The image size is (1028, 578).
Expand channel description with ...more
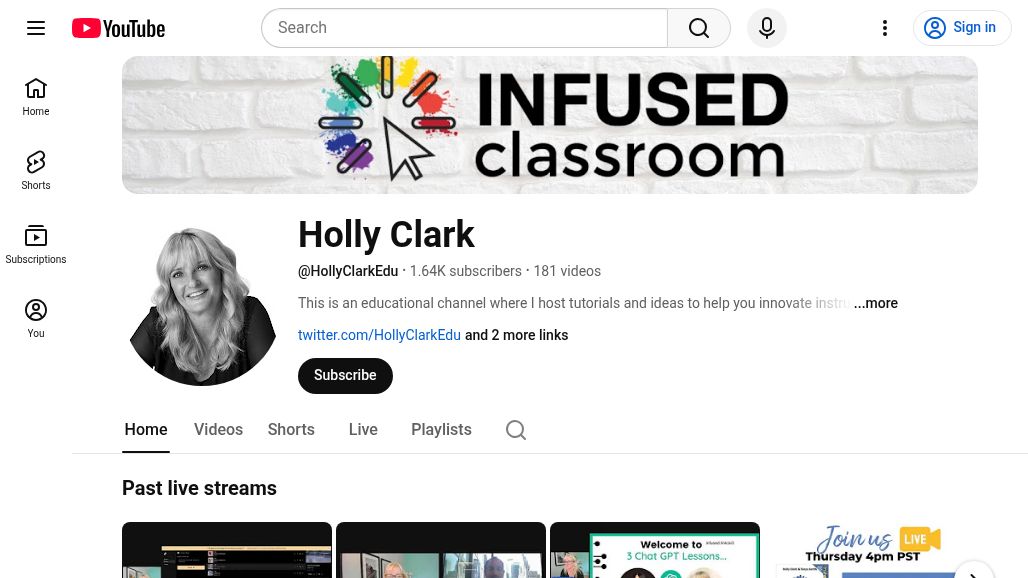pos(876,303)
